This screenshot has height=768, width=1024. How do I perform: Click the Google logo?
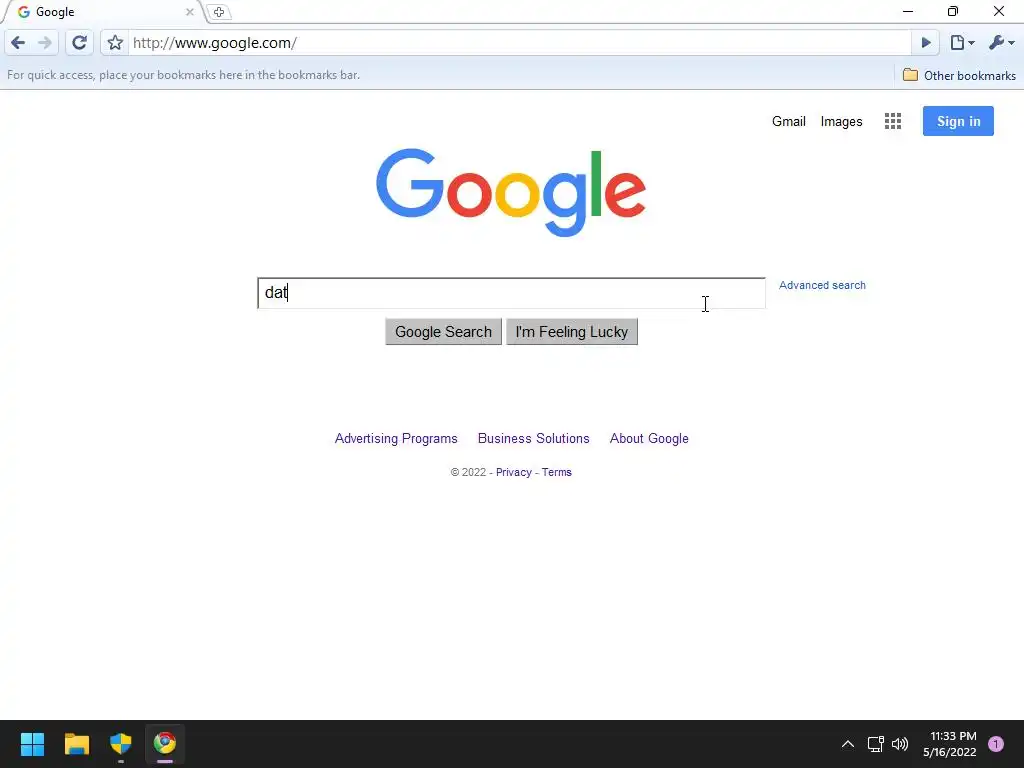click(511, 192)
